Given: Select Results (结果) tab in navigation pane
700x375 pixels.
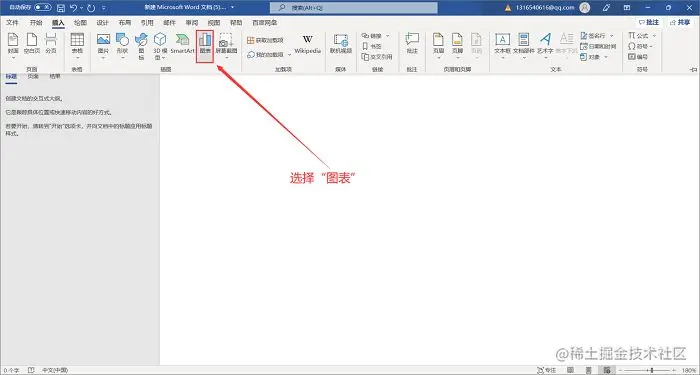Looking at the screenshot, I should [x=55, y=77].
